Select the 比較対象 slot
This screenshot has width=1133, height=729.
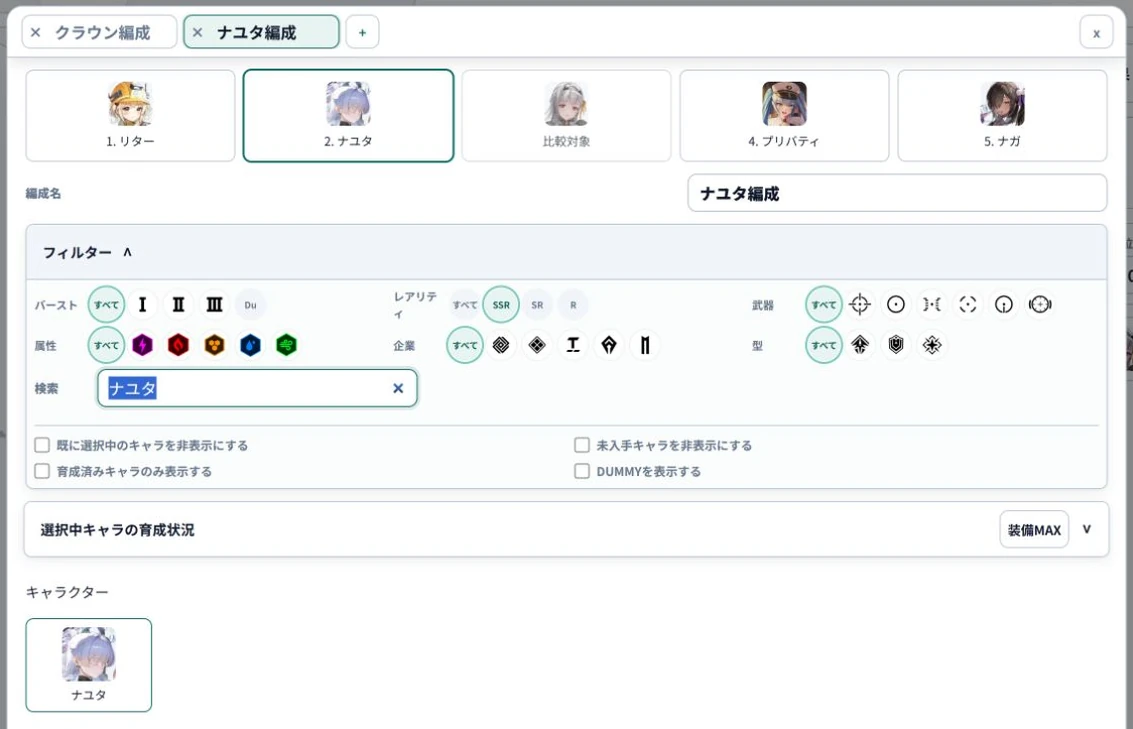566,116
